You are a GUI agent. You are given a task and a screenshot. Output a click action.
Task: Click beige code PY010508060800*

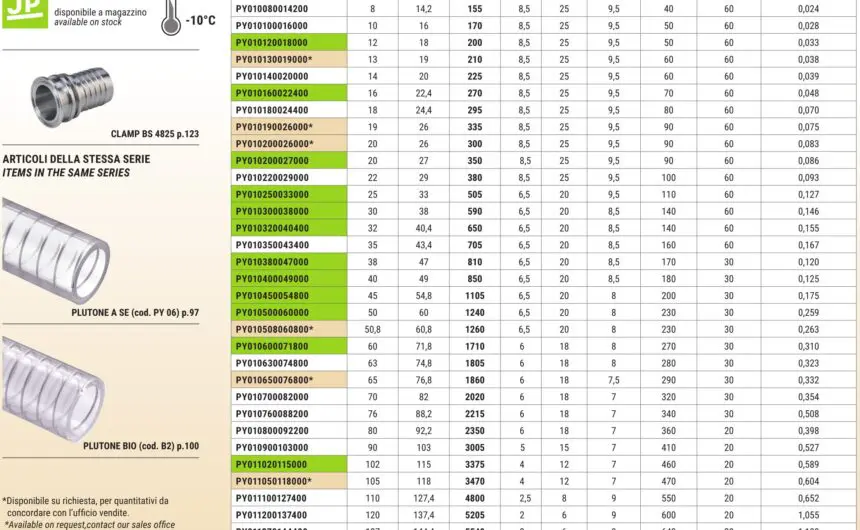[x=274, y=328]
